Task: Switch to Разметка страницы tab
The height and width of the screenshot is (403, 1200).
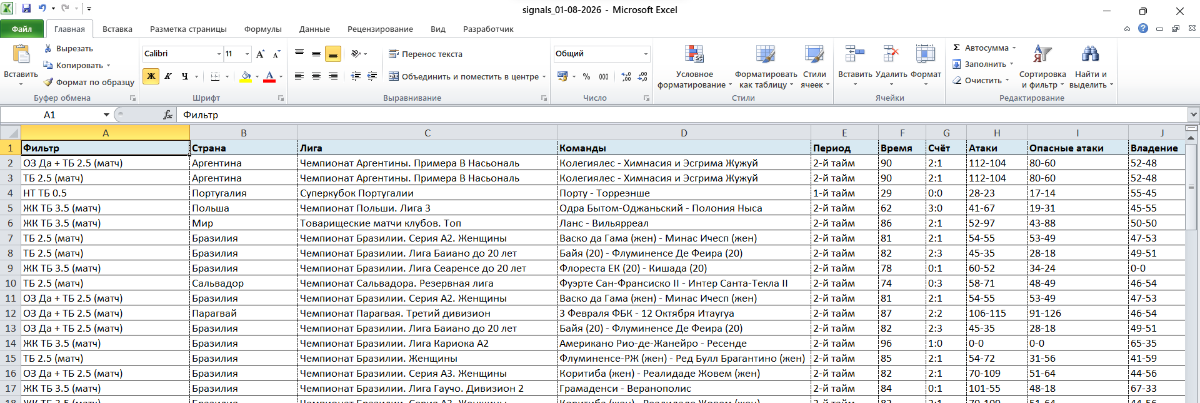Action: (190, 30)
